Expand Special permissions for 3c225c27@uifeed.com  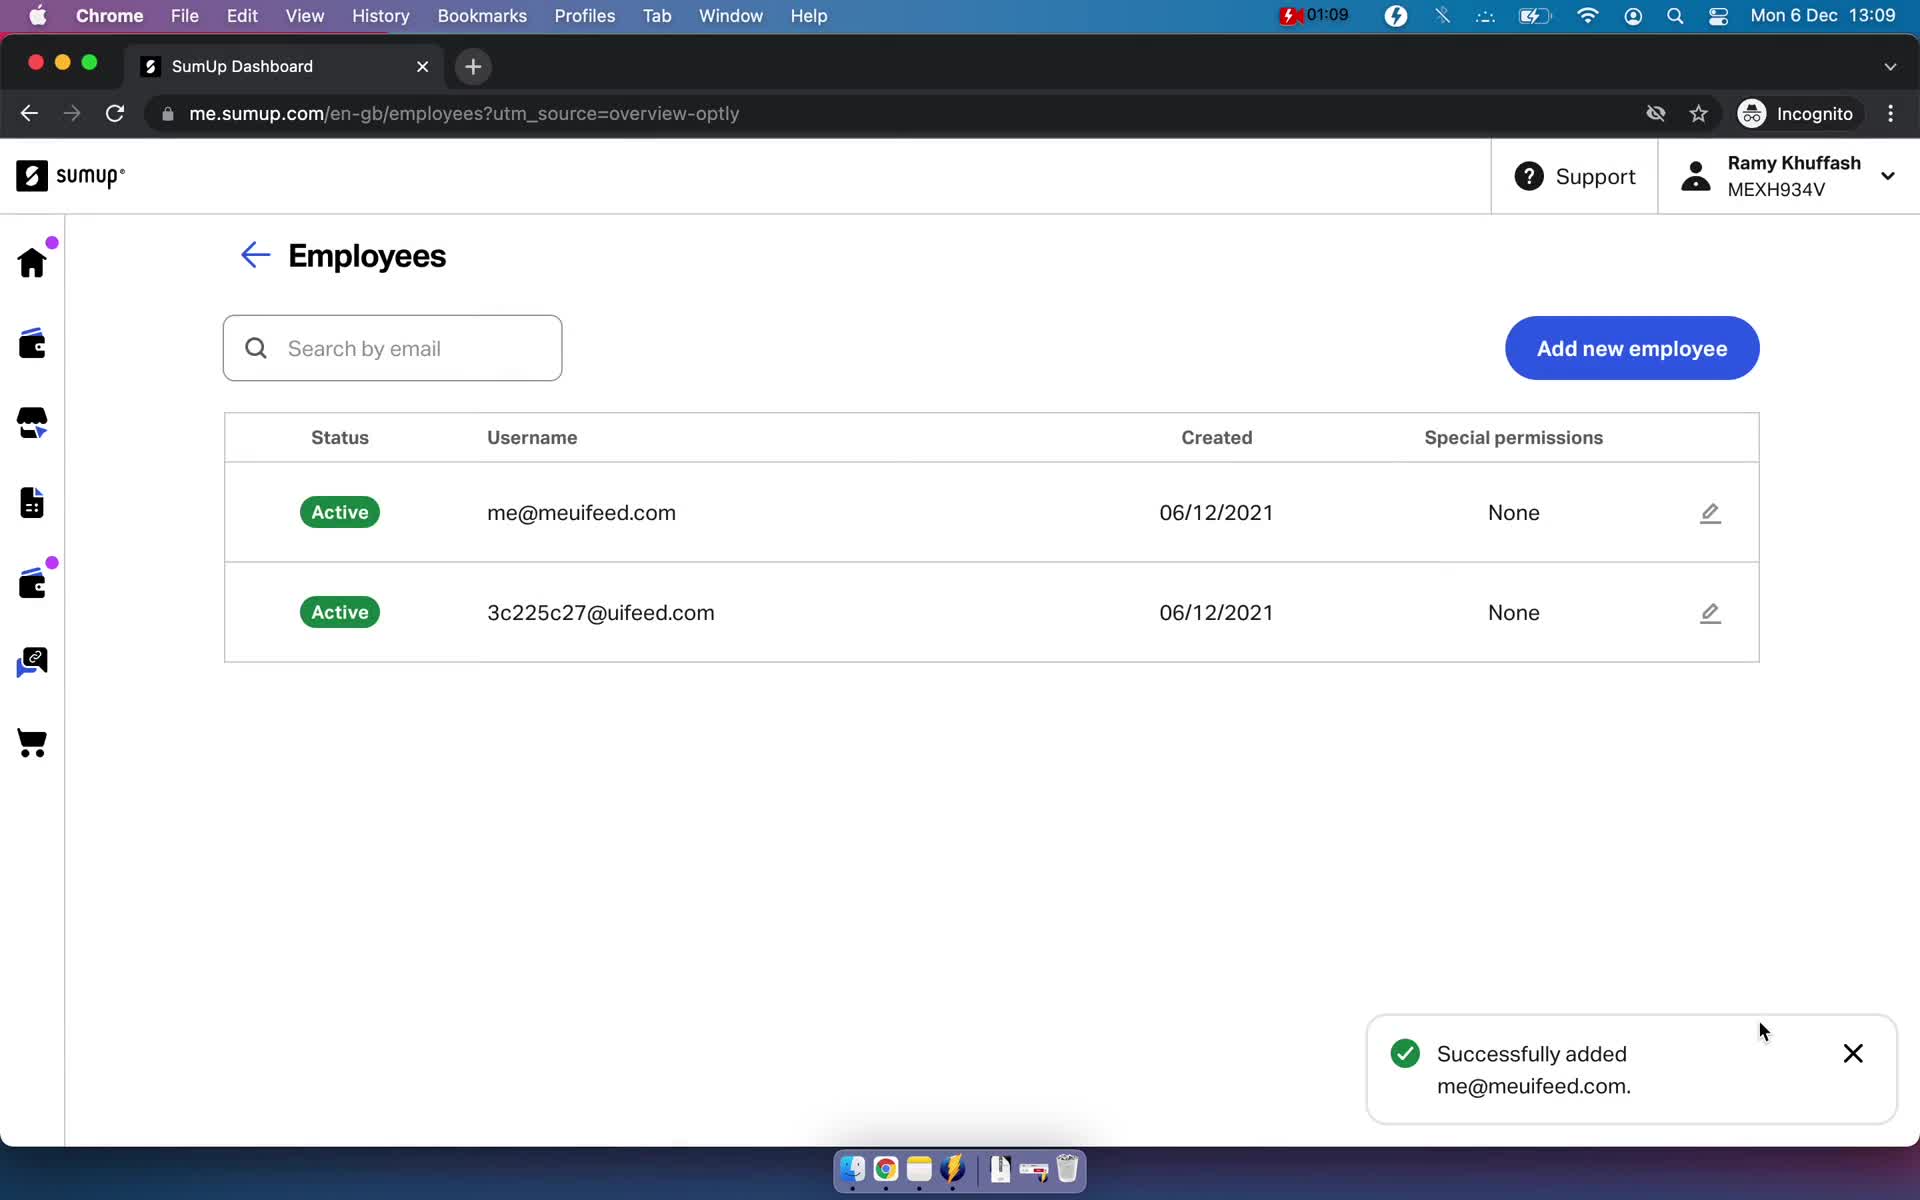(x=1711, y=611)
